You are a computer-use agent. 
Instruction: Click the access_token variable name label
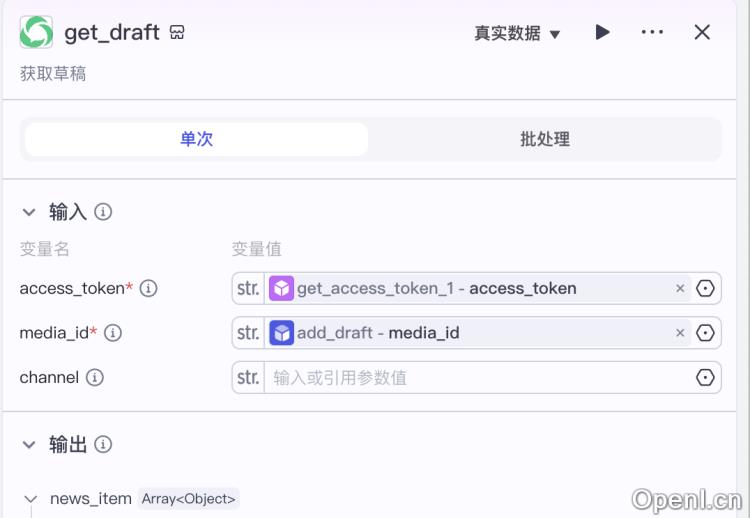click(72, 288)
